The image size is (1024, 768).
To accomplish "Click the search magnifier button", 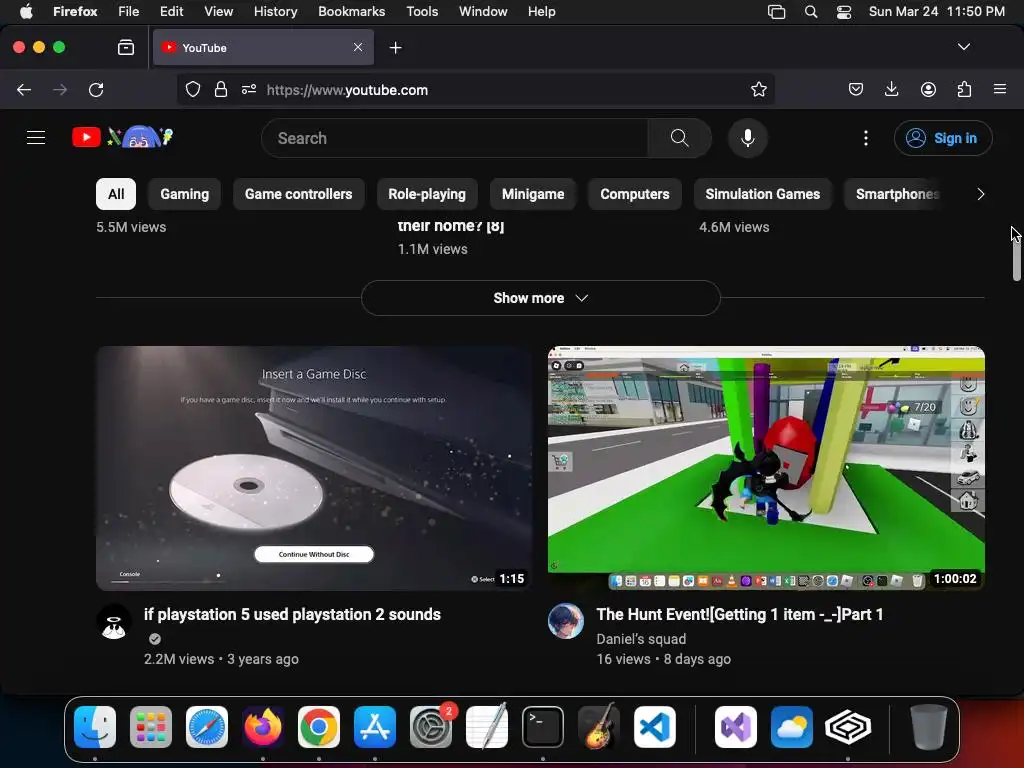I will 679,138.
